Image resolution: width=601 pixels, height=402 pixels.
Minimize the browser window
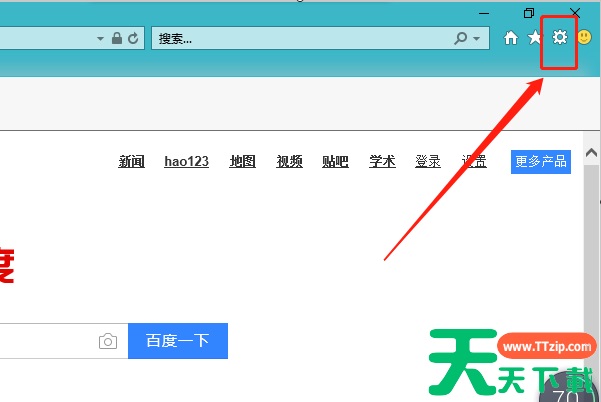484,13
